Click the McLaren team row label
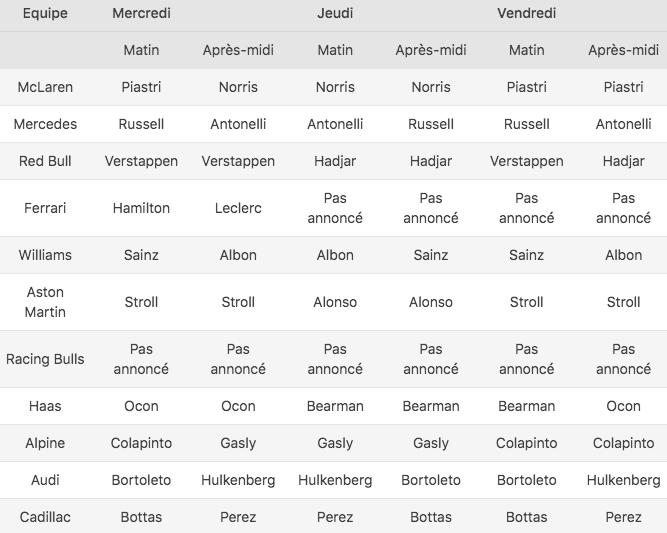667x533 pixels. [x=45, y=87]
